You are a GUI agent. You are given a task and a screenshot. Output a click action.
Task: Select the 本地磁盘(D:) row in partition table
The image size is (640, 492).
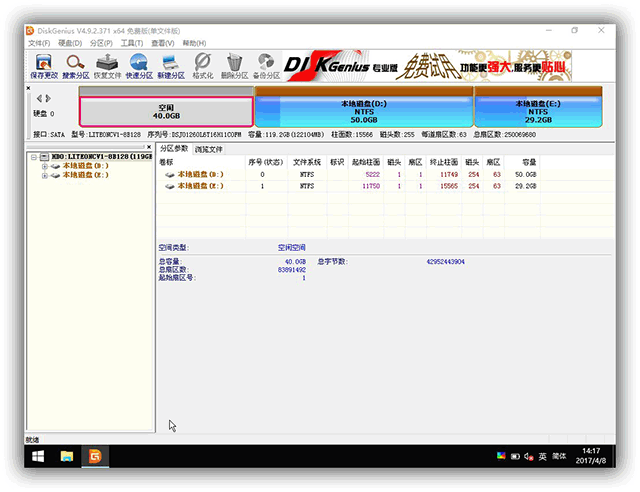tap(348, 174)
